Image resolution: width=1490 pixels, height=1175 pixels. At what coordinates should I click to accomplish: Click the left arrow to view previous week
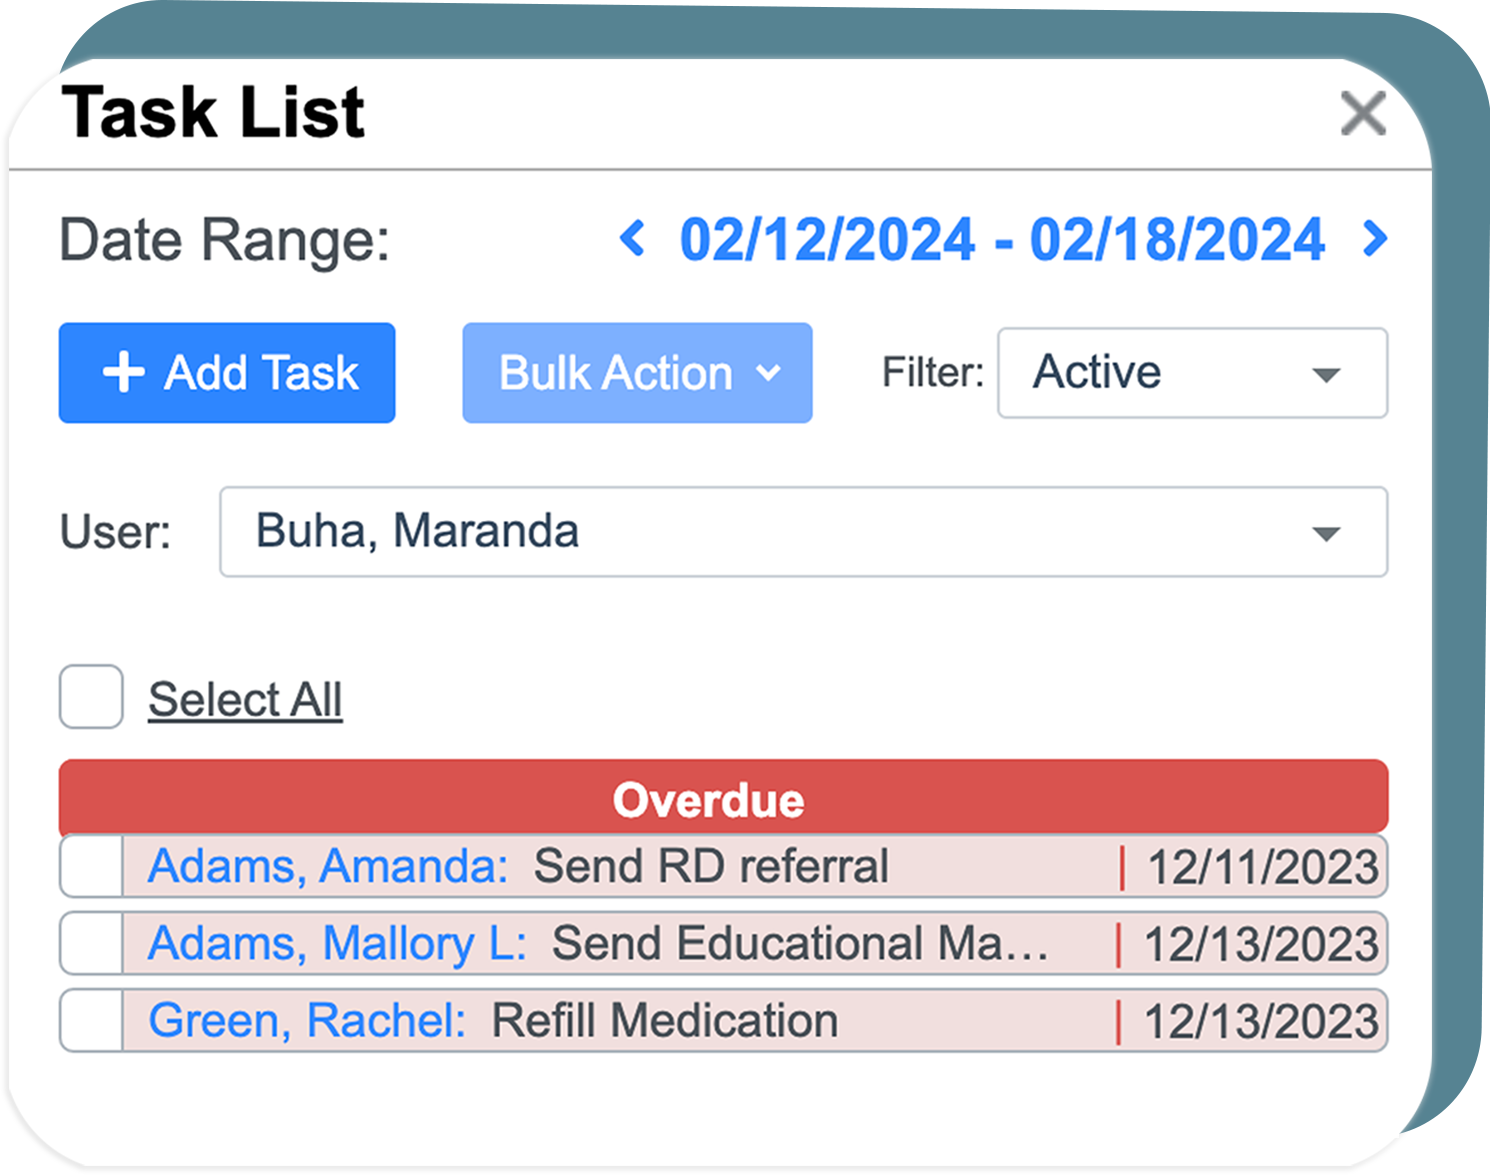click(632, 238)
